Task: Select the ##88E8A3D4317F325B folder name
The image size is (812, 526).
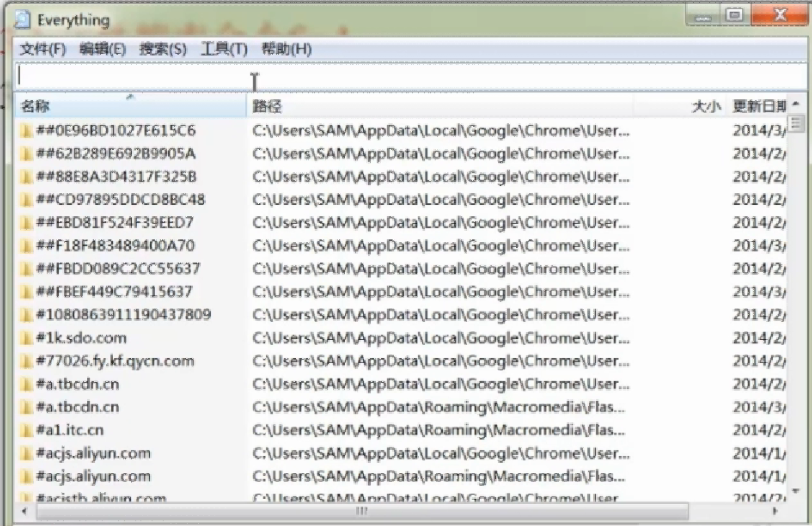Action: point(117,177)
